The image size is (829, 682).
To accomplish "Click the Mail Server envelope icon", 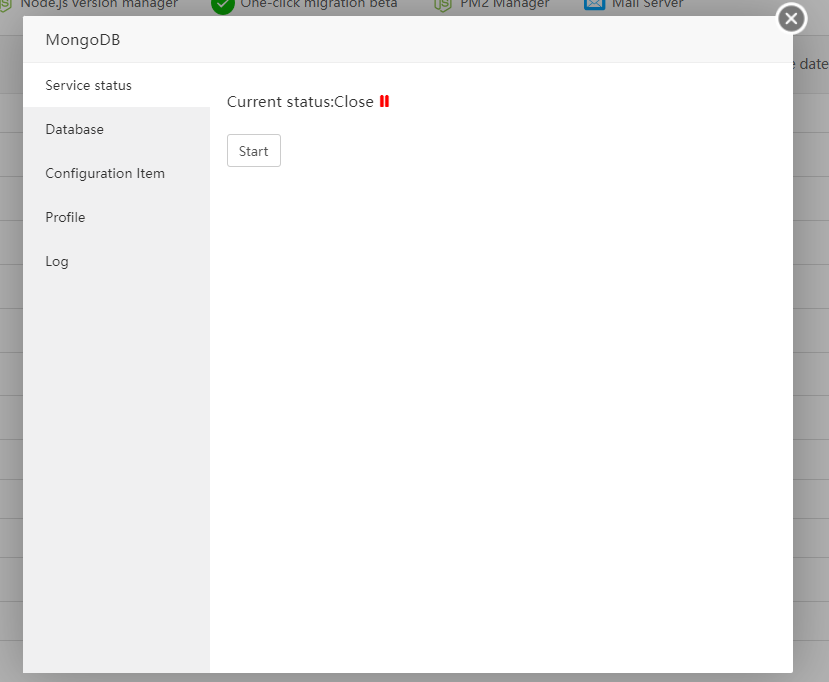I will (594, 5).
